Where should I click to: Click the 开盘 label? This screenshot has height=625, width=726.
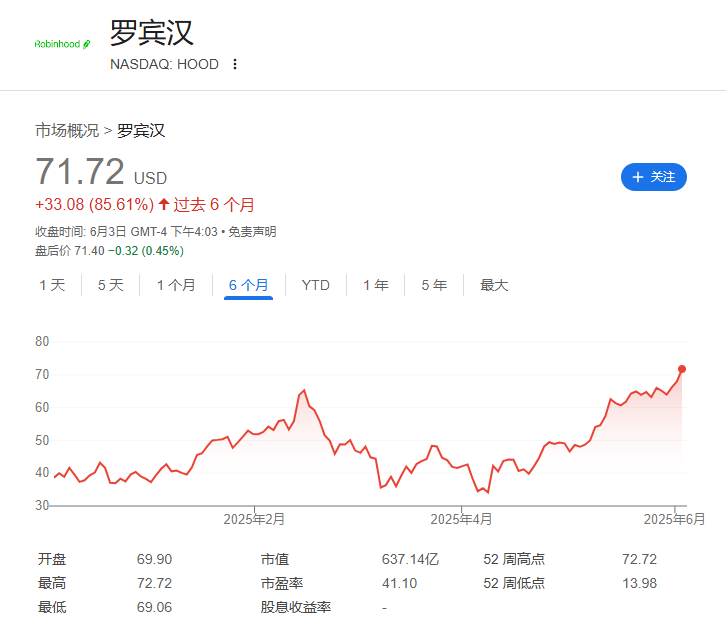click(52, 559)
